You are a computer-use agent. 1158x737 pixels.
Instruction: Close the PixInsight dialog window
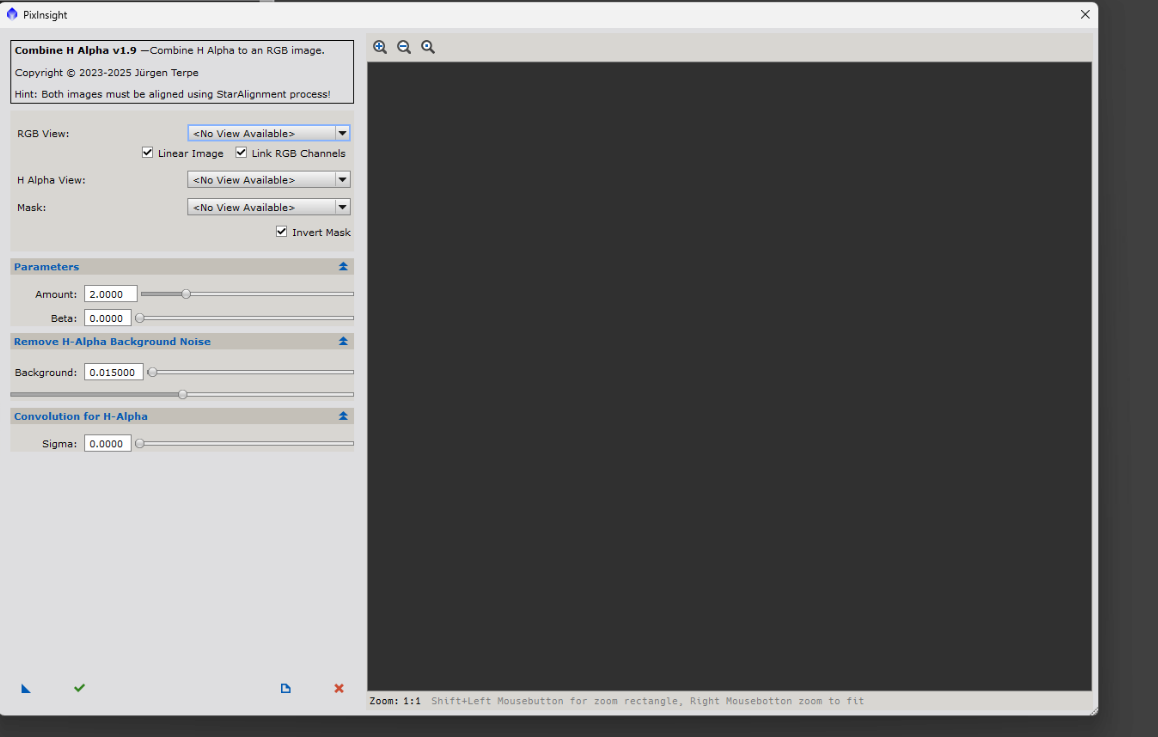coord(1085,14)
